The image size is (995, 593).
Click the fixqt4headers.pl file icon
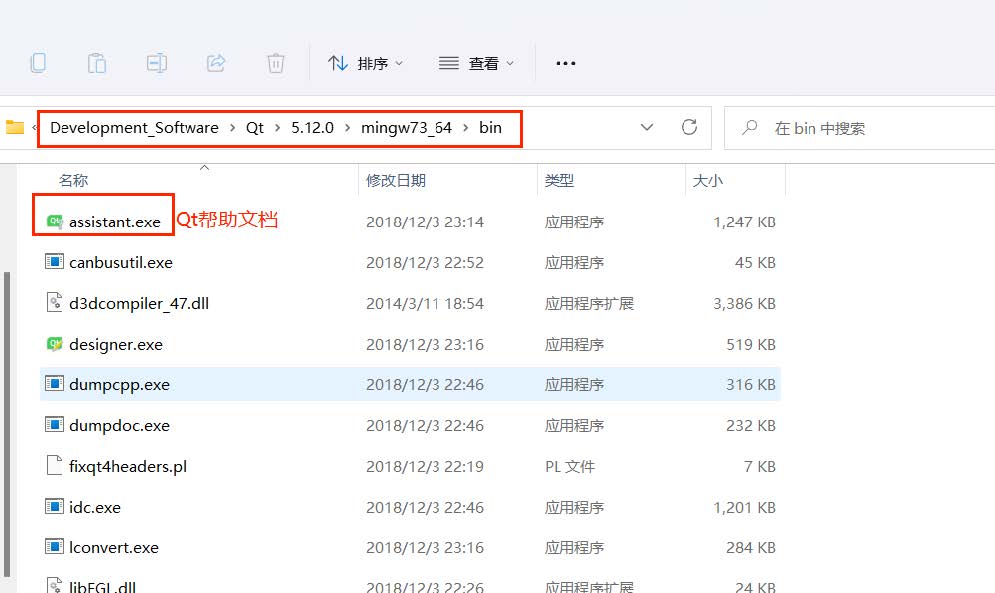(x=55, y=465)
